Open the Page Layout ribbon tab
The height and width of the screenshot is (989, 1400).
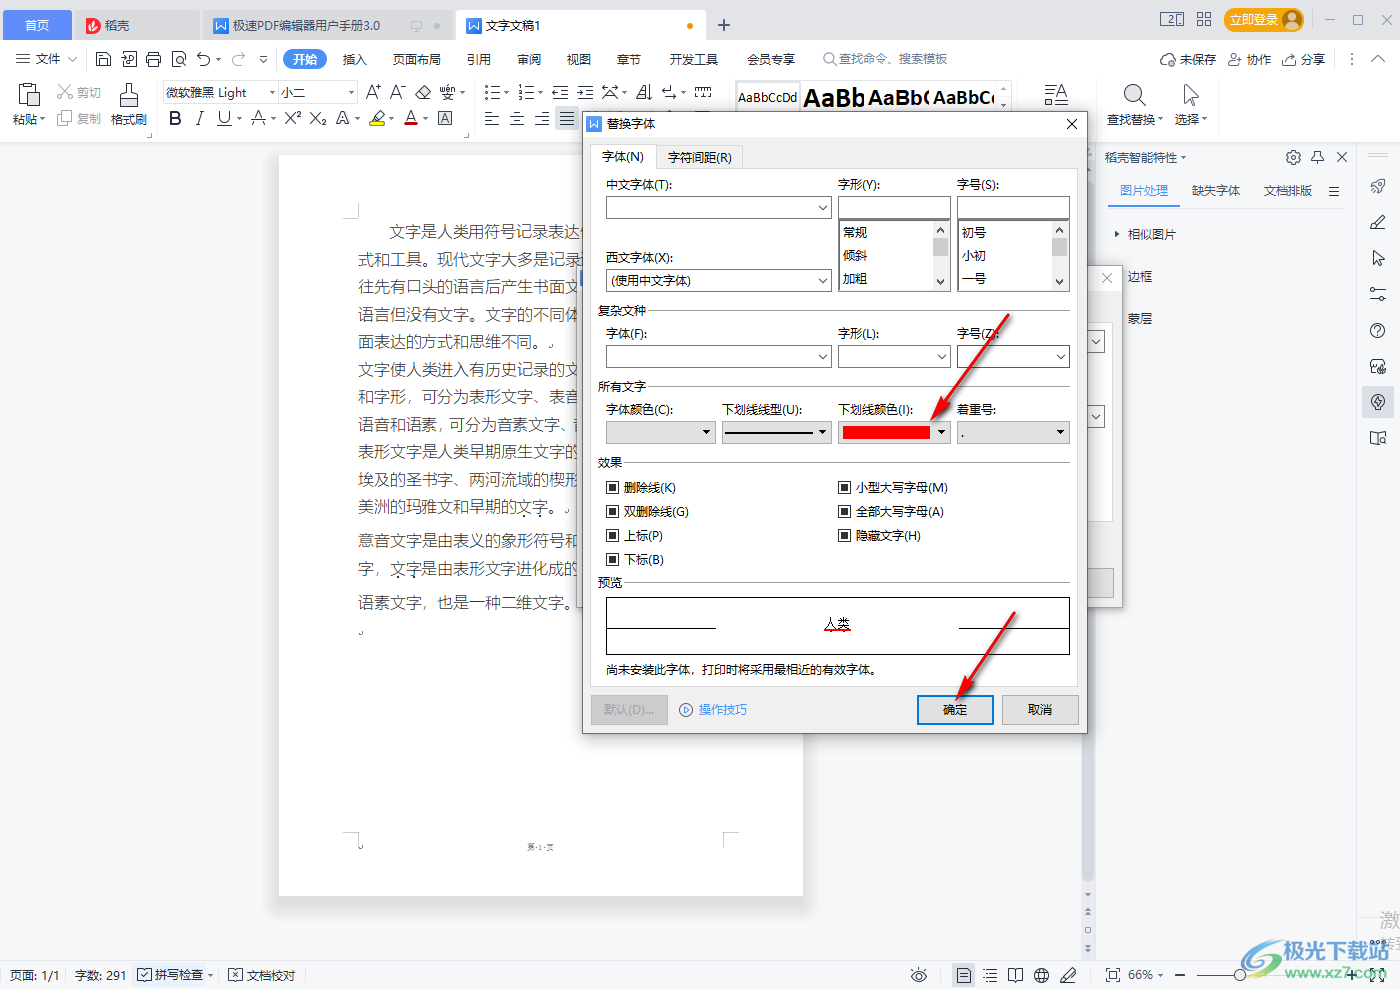pyautogui.click(x=417, y=59)
